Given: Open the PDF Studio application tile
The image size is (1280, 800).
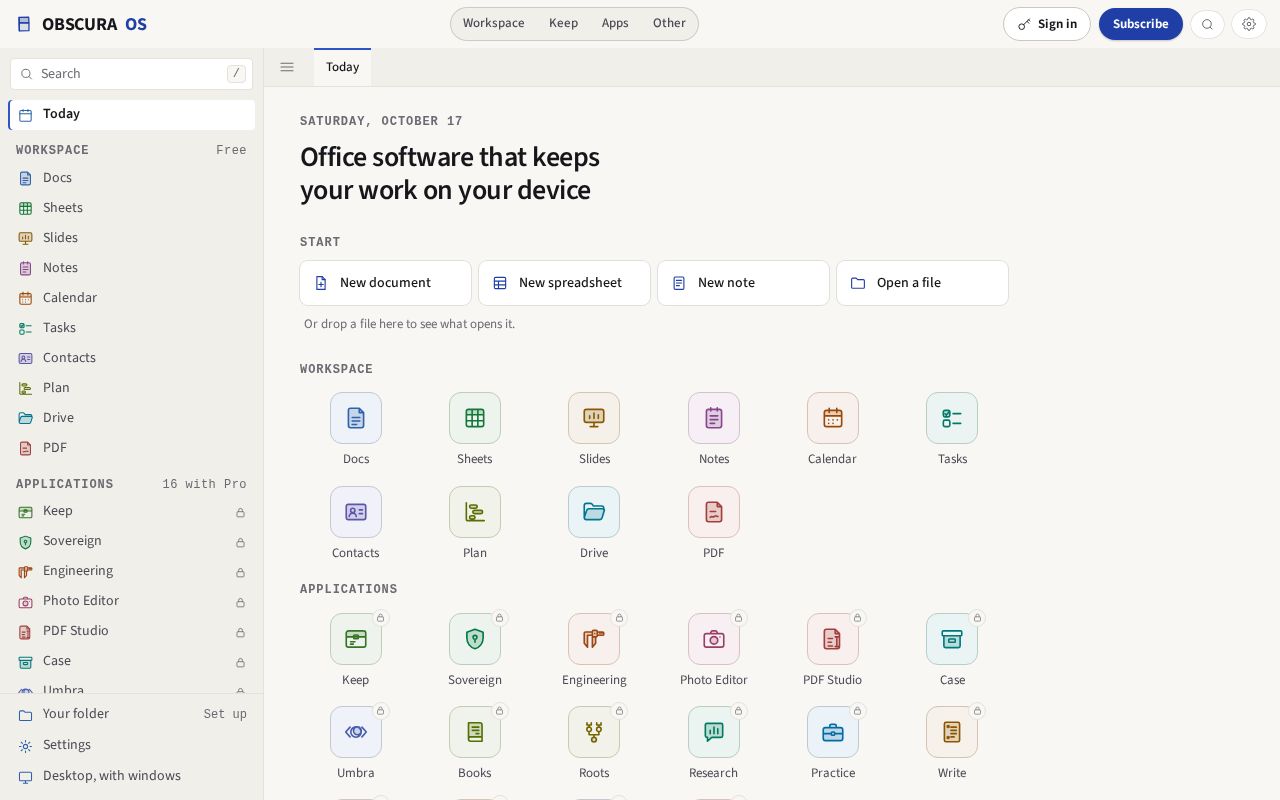Looking at the screenshot, I should point(833,639).
